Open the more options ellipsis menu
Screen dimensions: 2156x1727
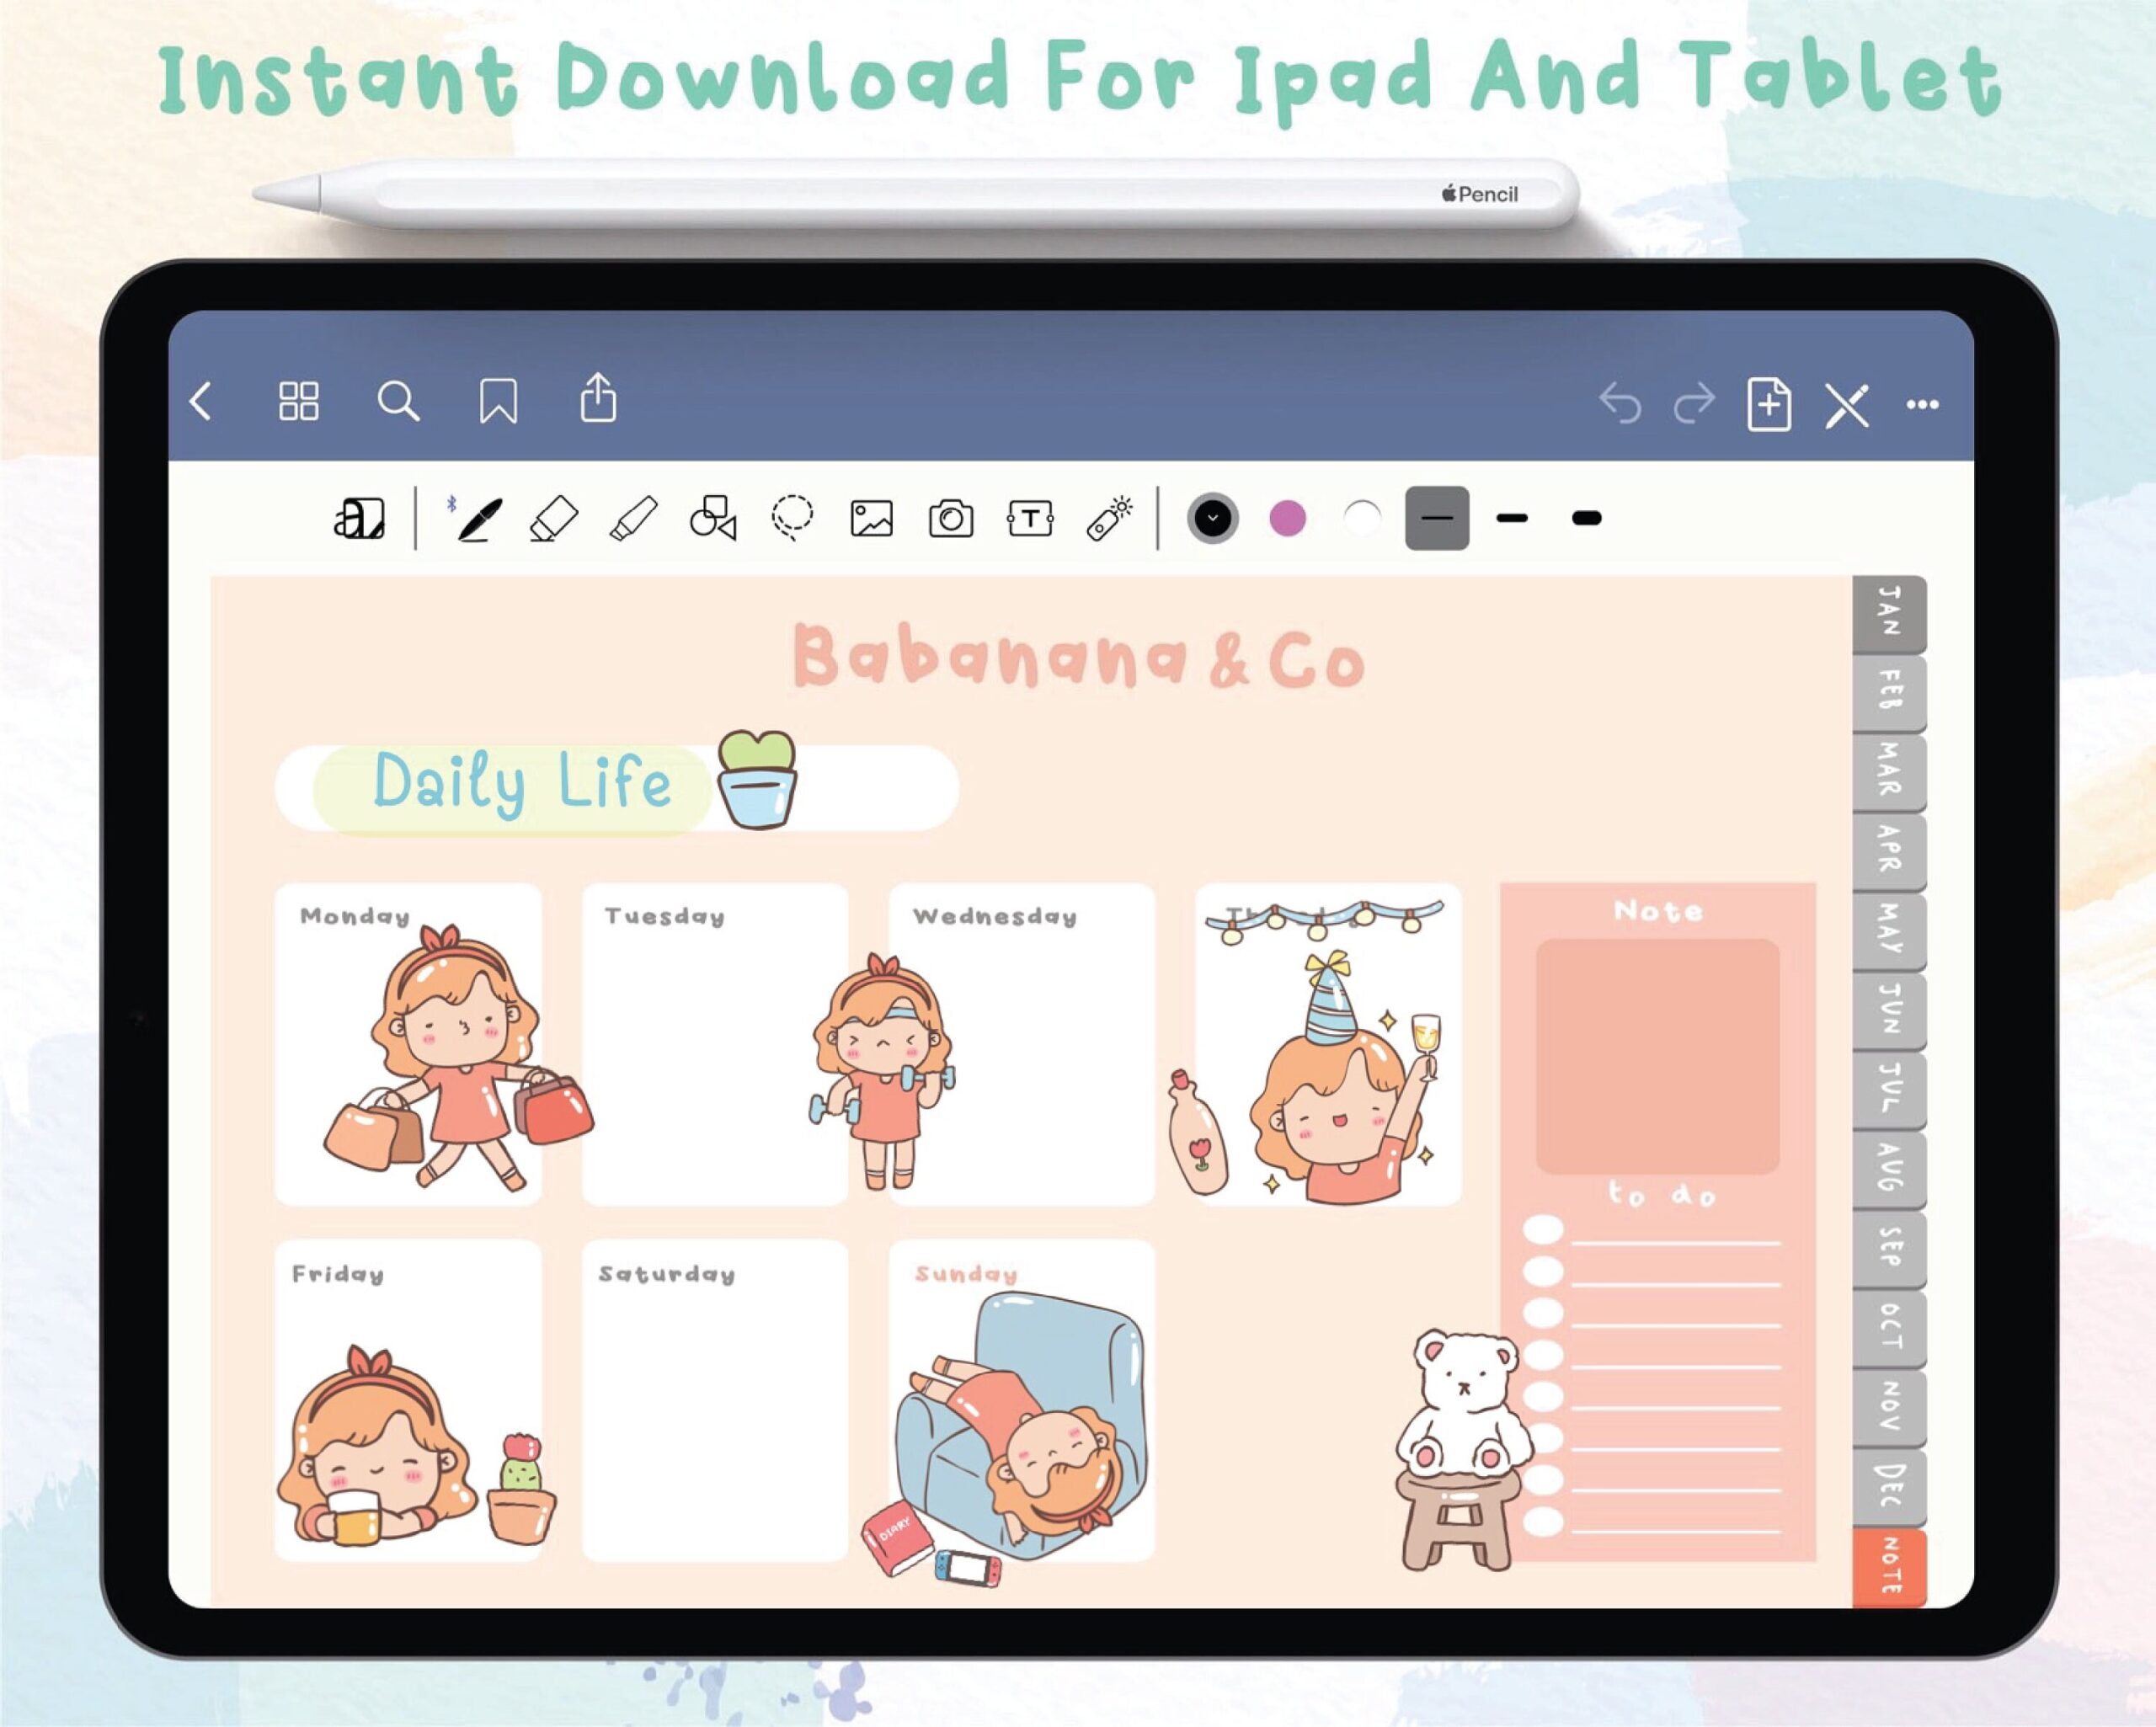(1922, 405)
